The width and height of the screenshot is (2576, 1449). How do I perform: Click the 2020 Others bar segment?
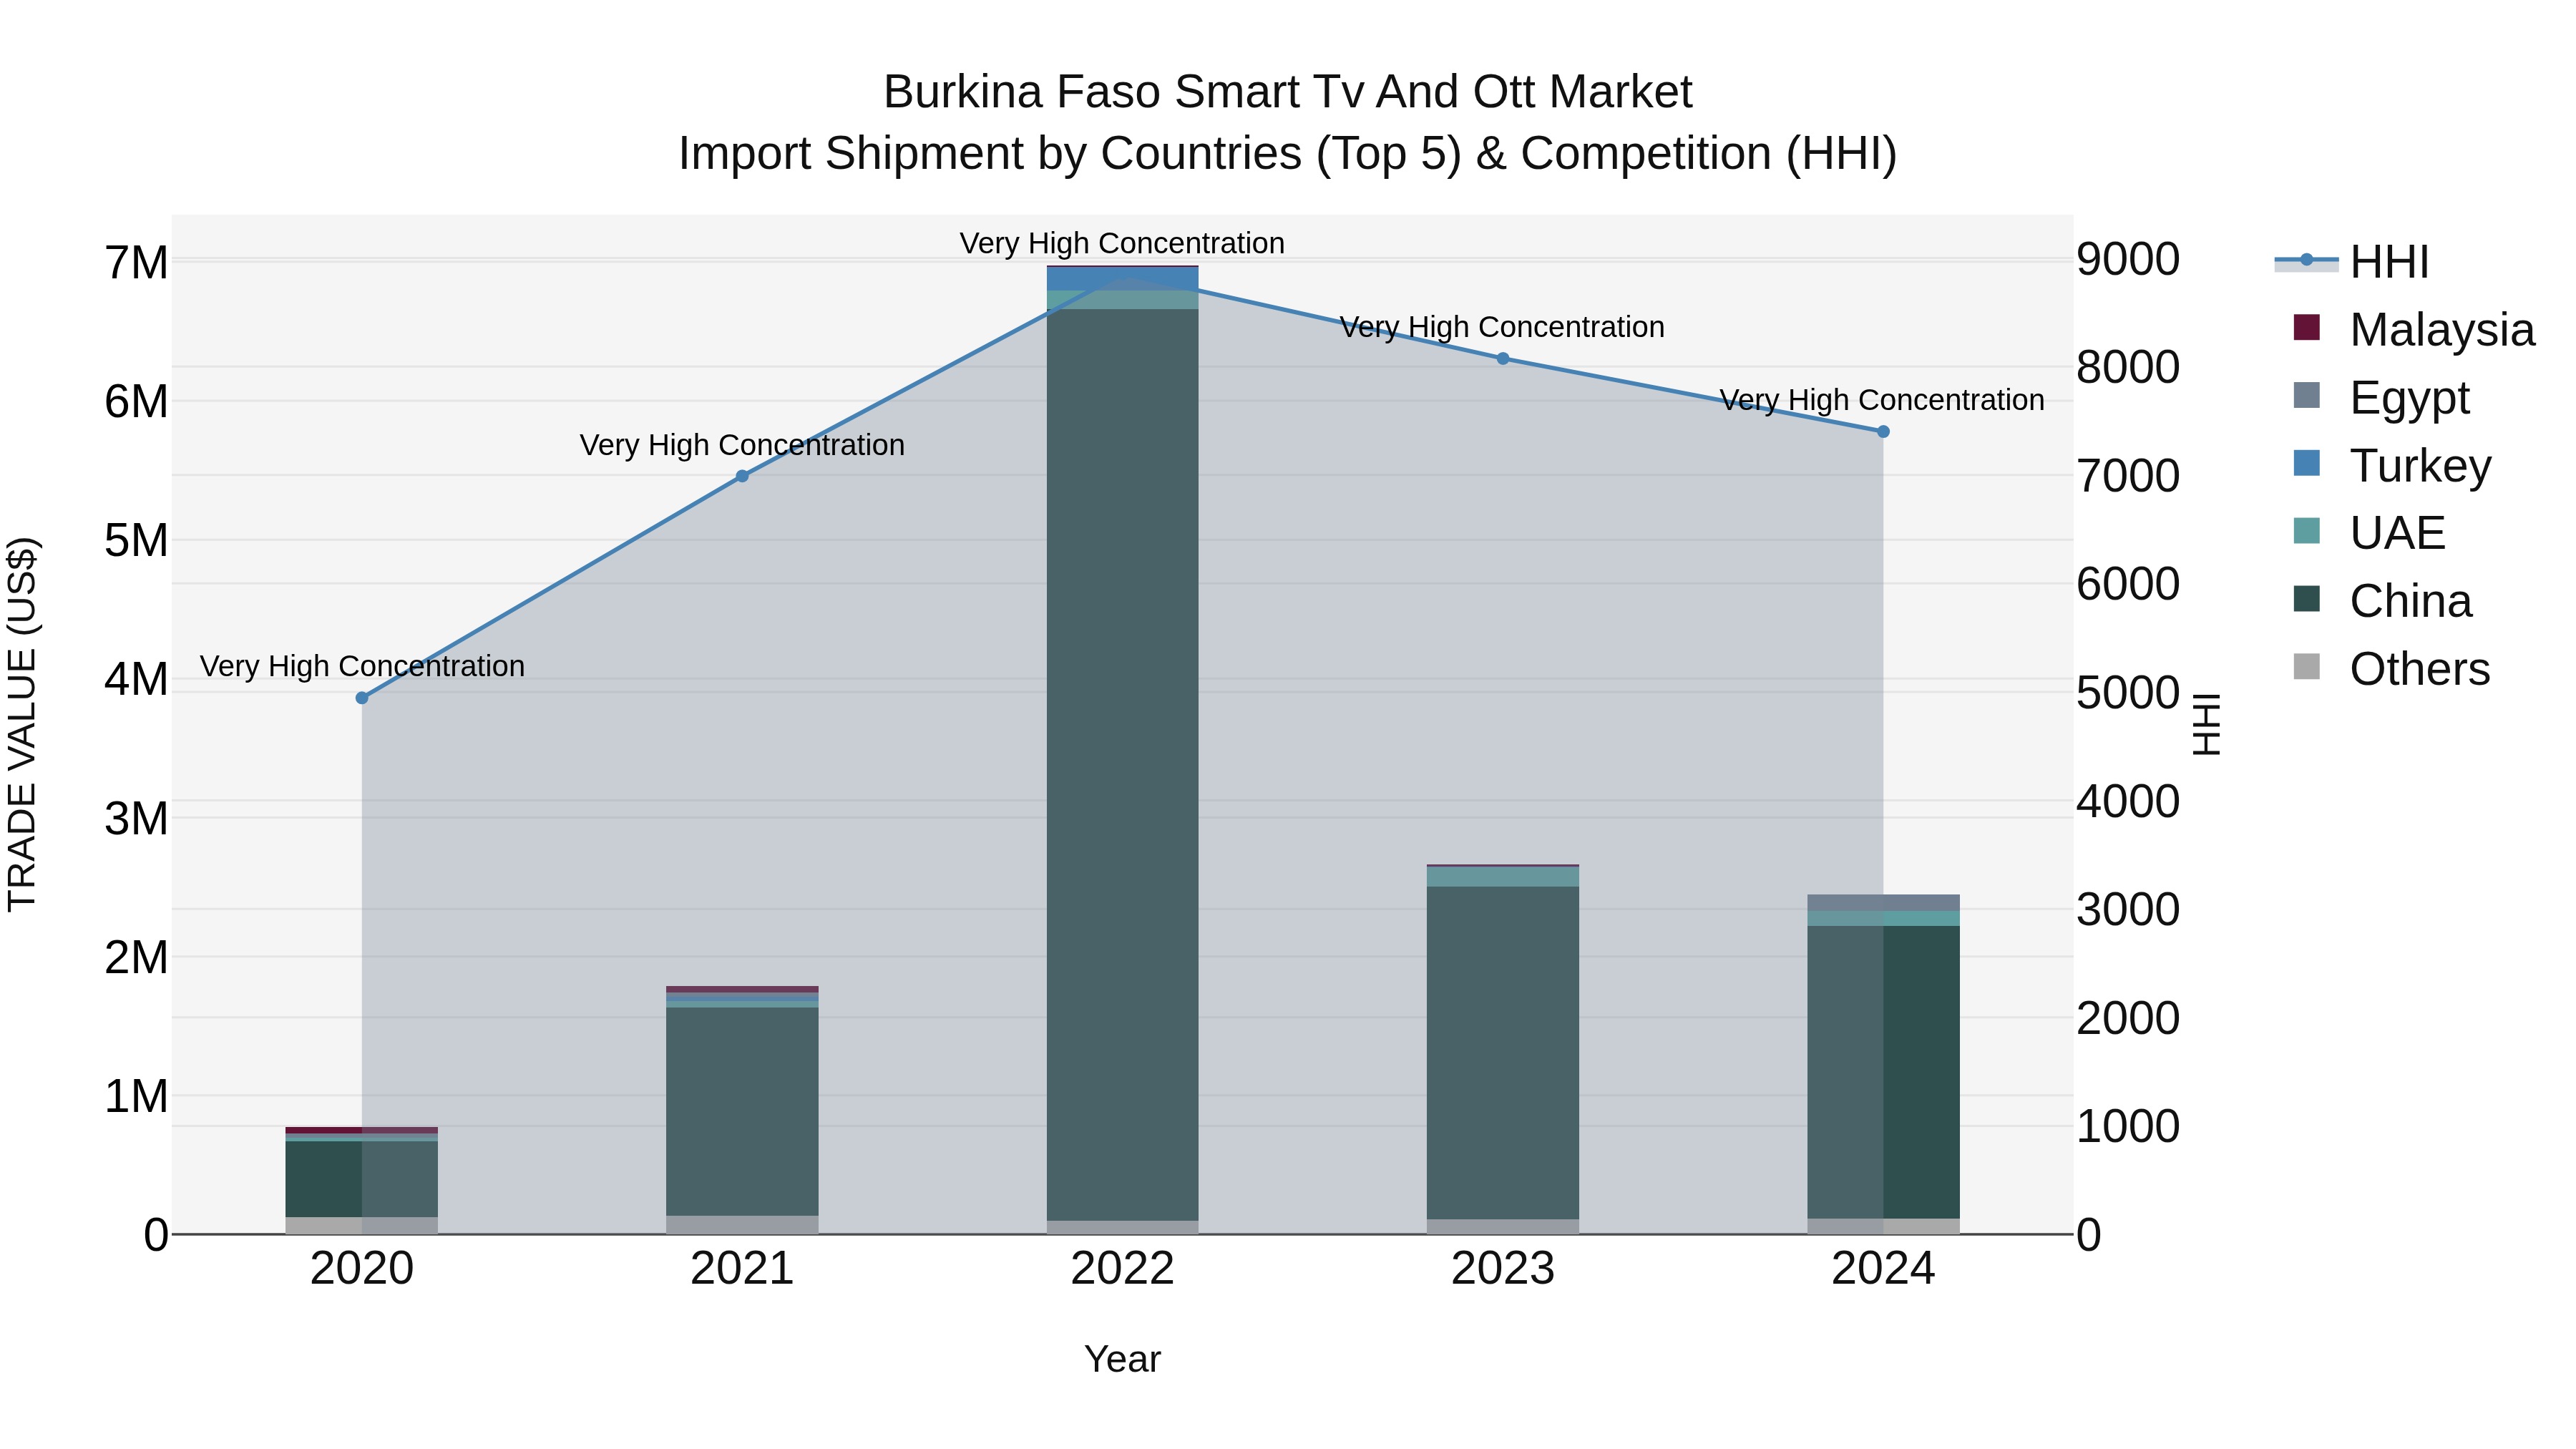tap(362, 1225)
